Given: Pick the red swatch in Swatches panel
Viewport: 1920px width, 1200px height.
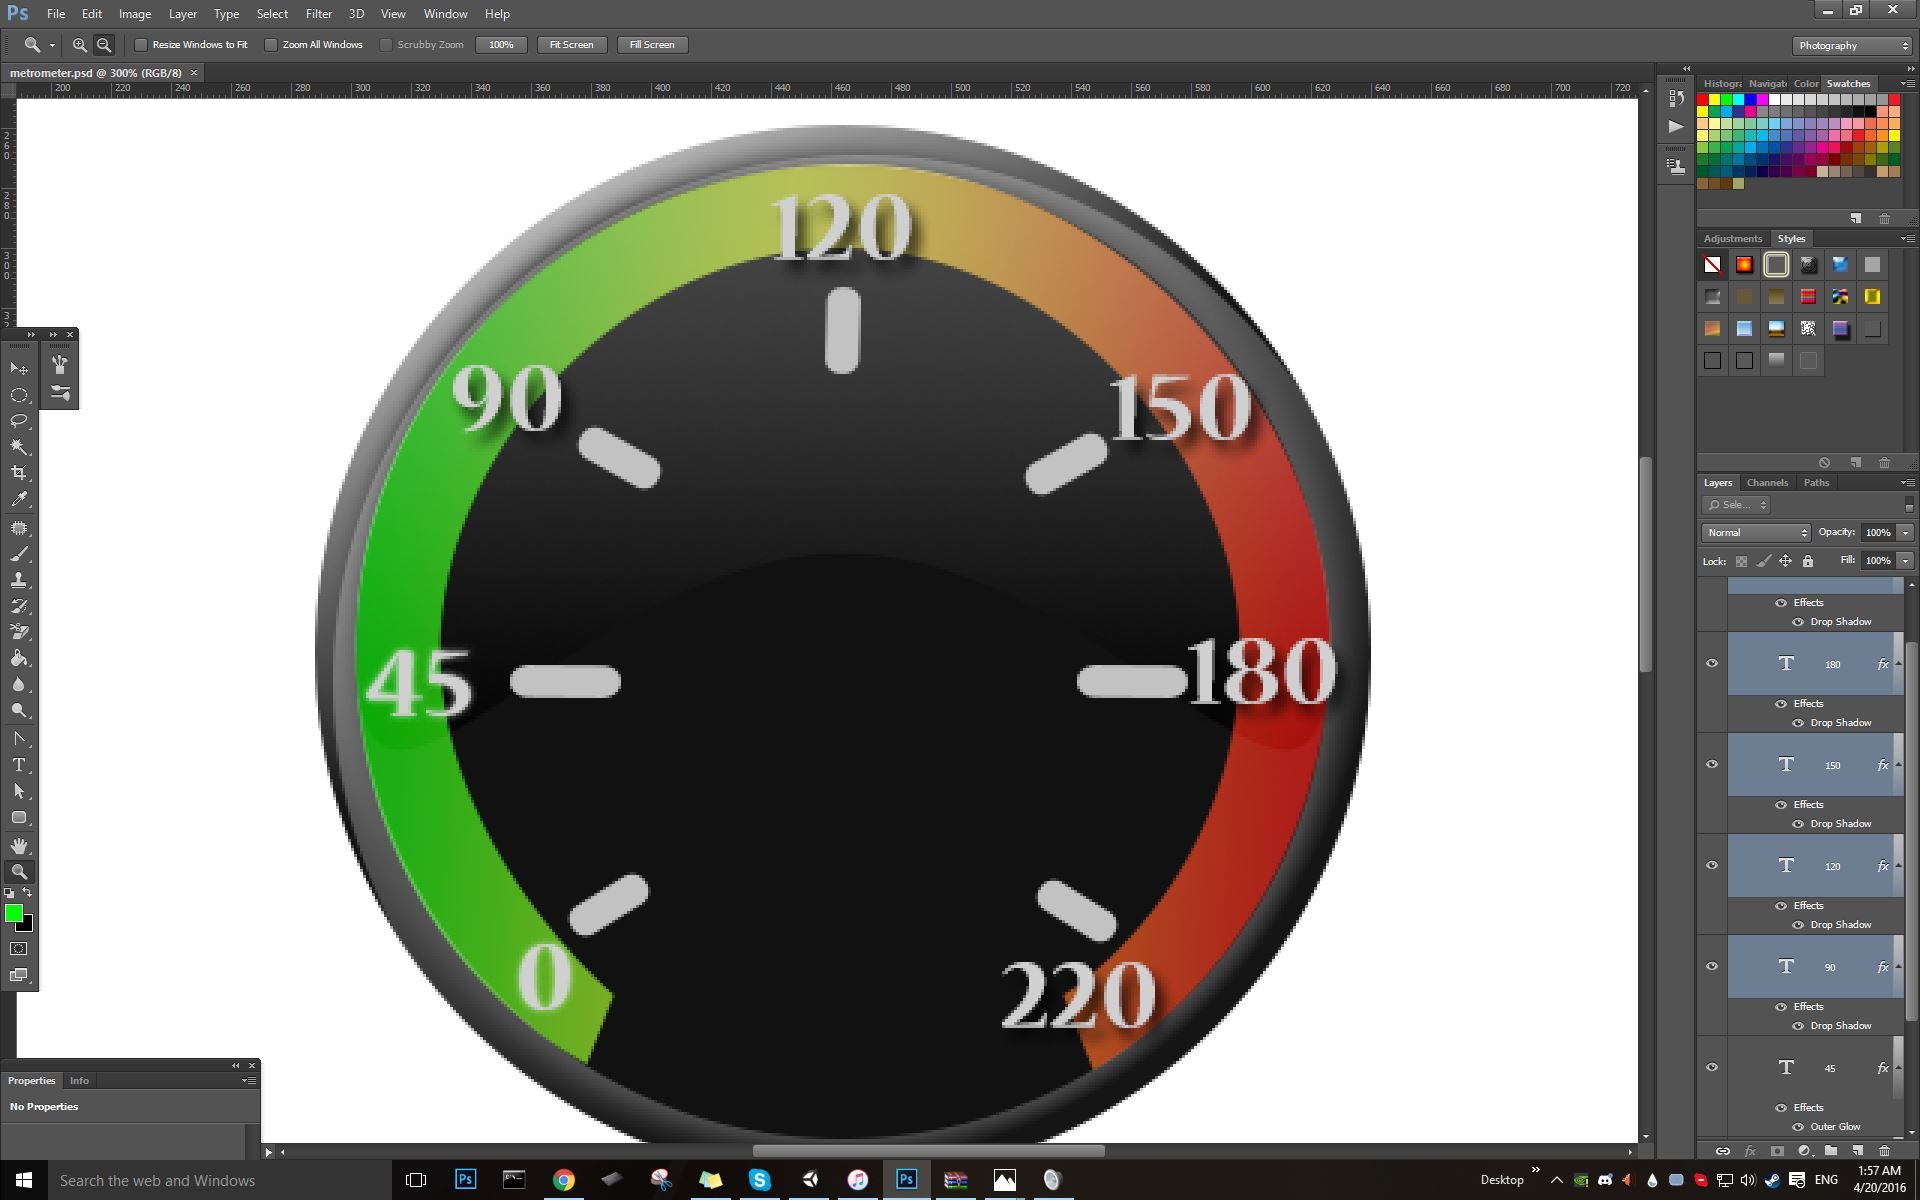Looking at the screenshot, I should 1703,100.
